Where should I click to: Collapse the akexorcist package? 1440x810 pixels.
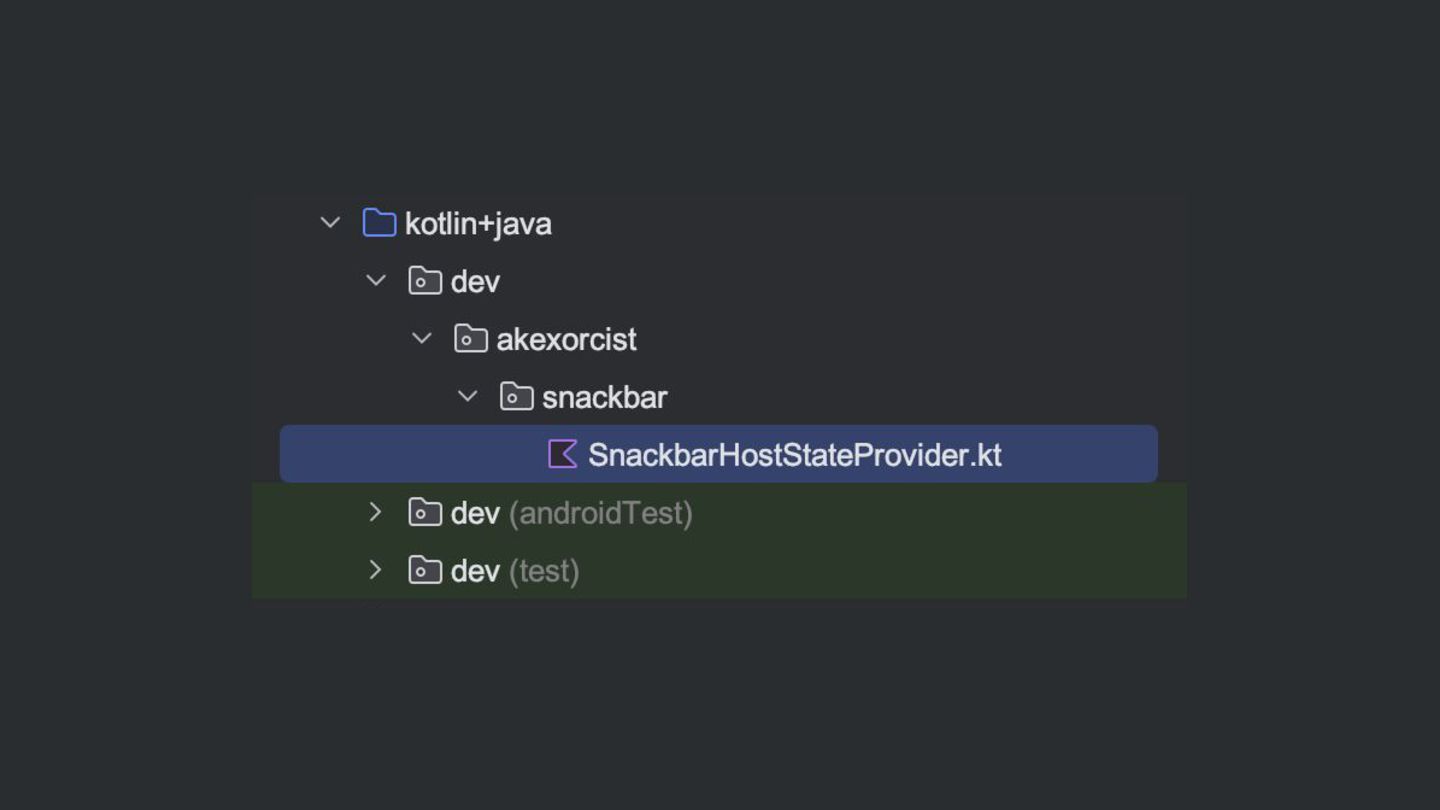tap(422, 339)
